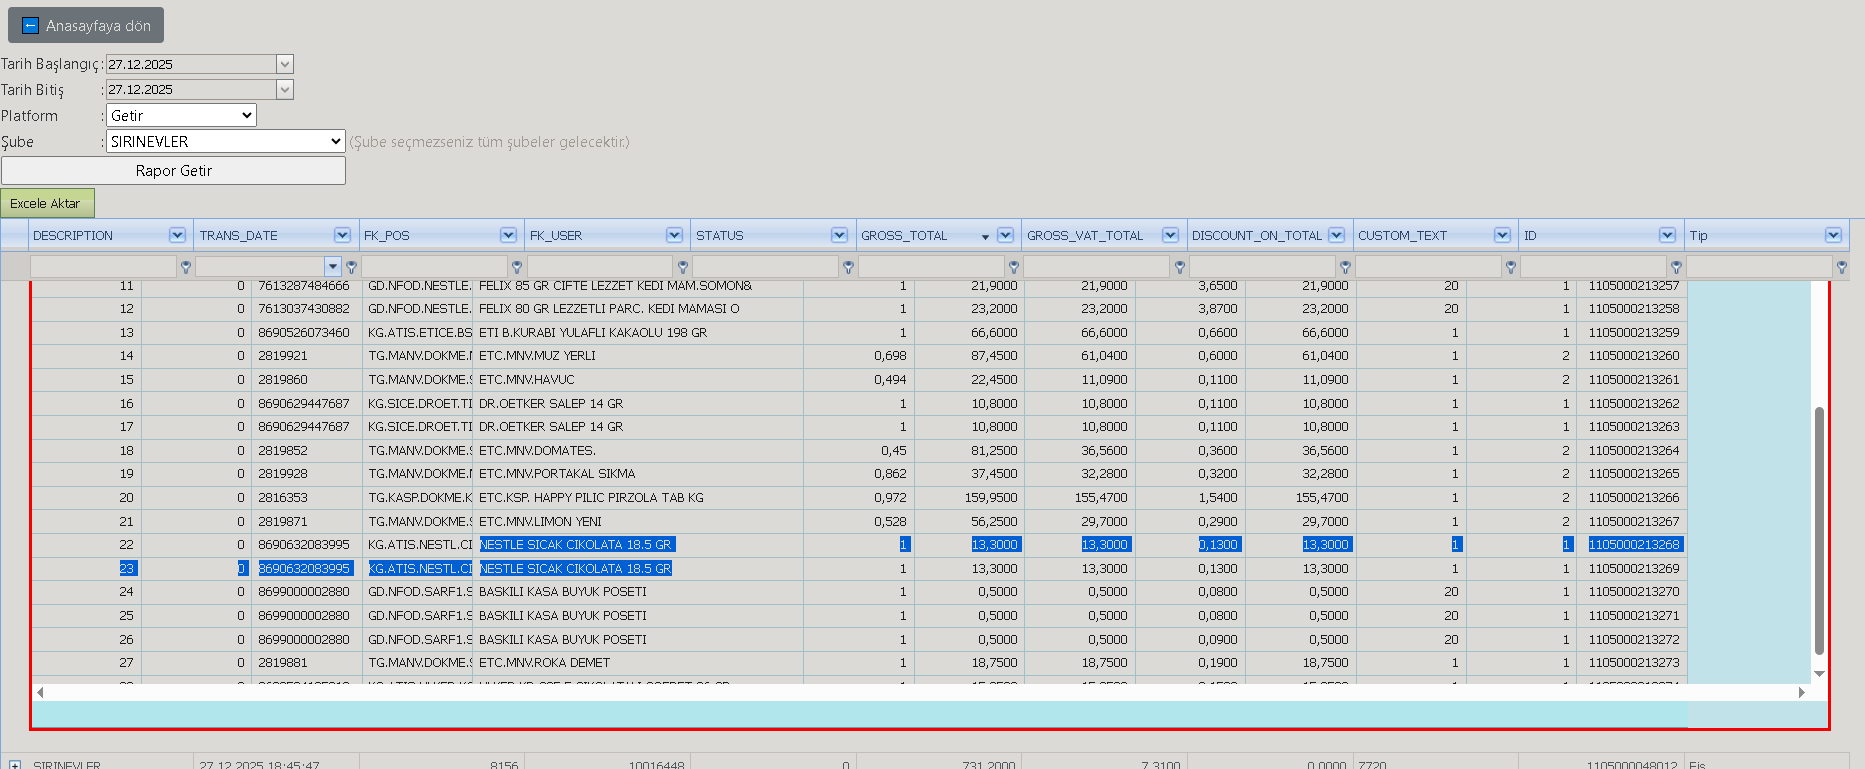This screenshot has height=769, width=1865.
Task: Click the TRANS_DATE column filter funnel icon
Action: tap(351, 267)
